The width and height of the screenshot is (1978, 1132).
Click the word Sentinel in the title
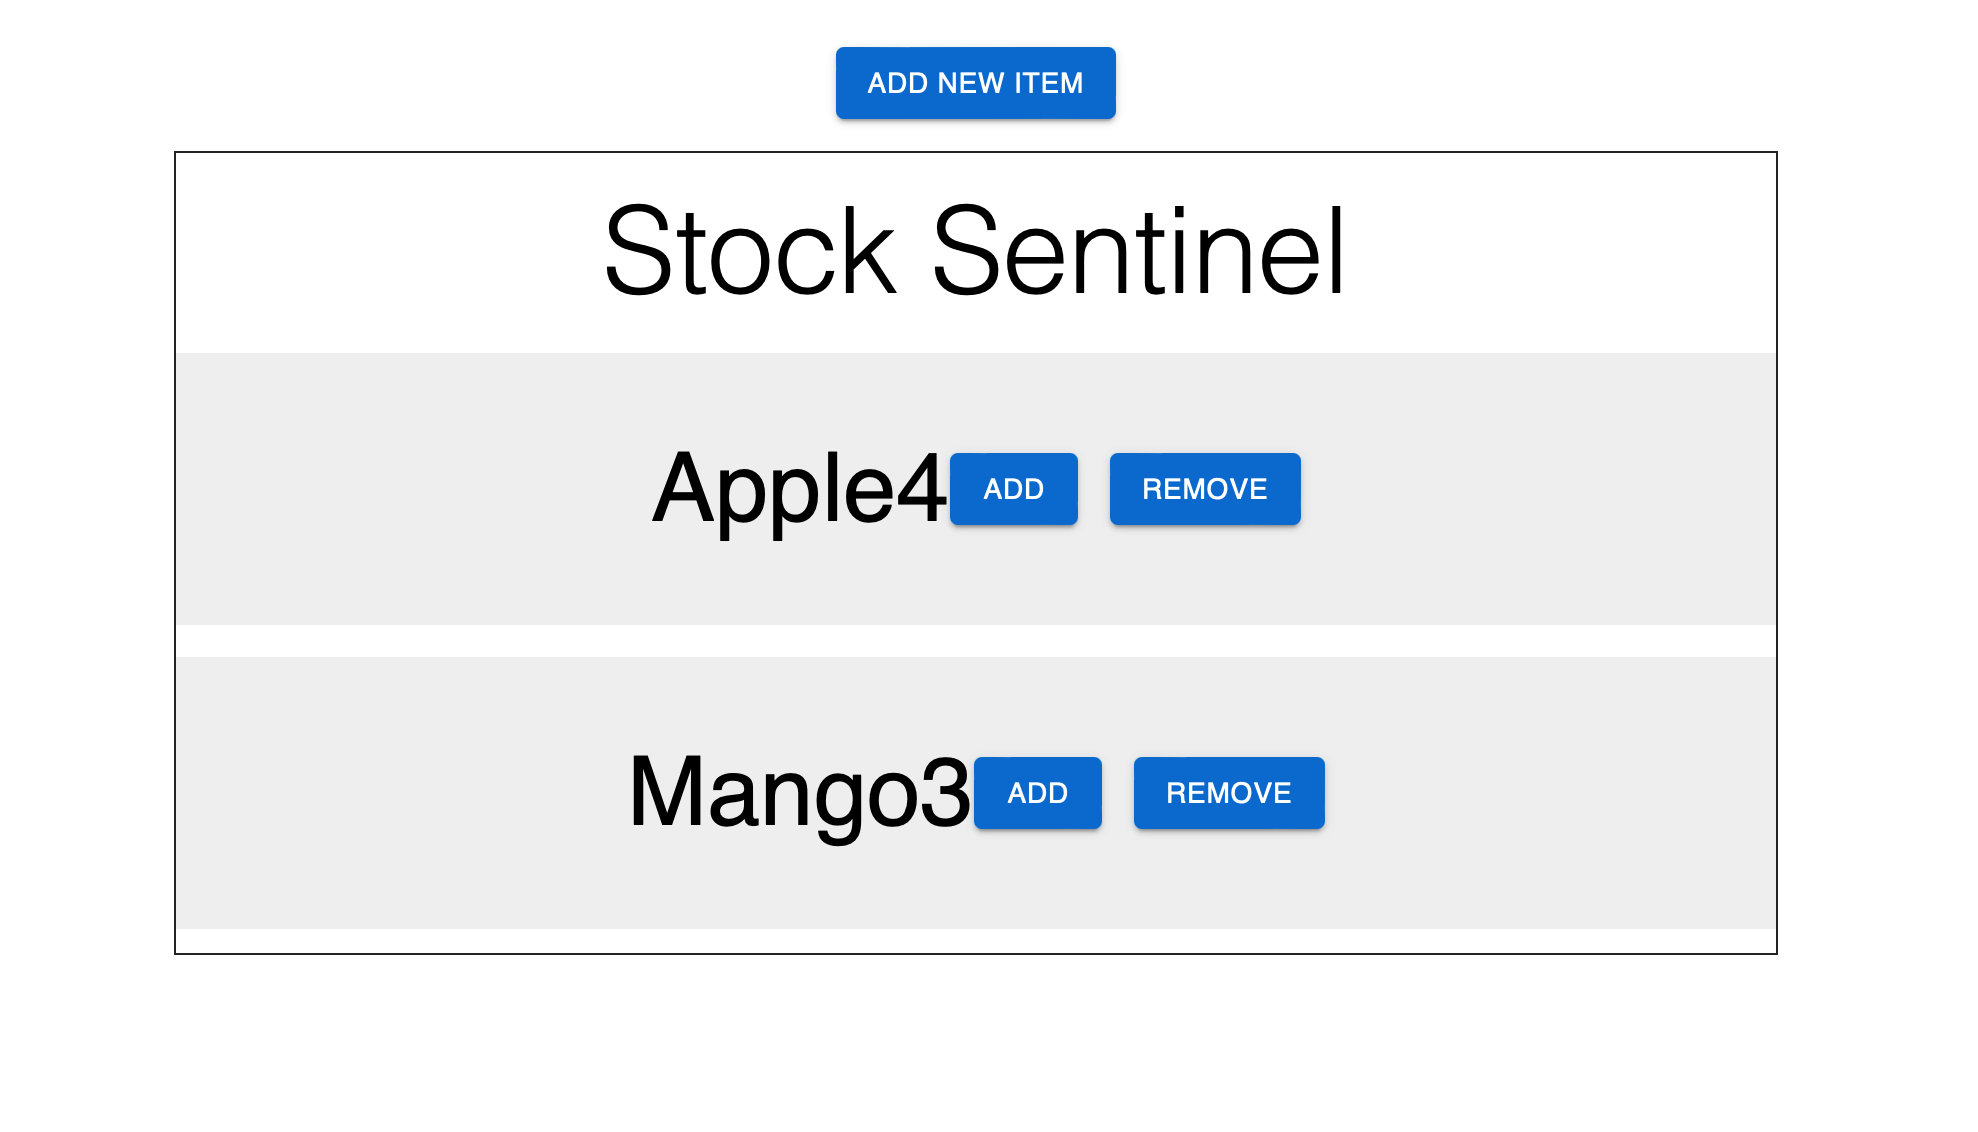pyautogui.click(x=1139, y=251)
